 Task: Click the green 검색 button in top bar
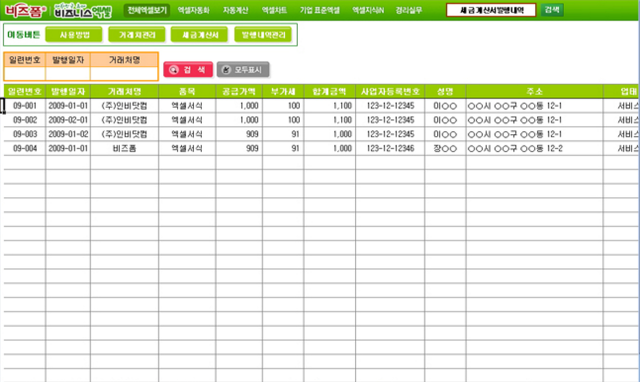click(x=552, y=10)
